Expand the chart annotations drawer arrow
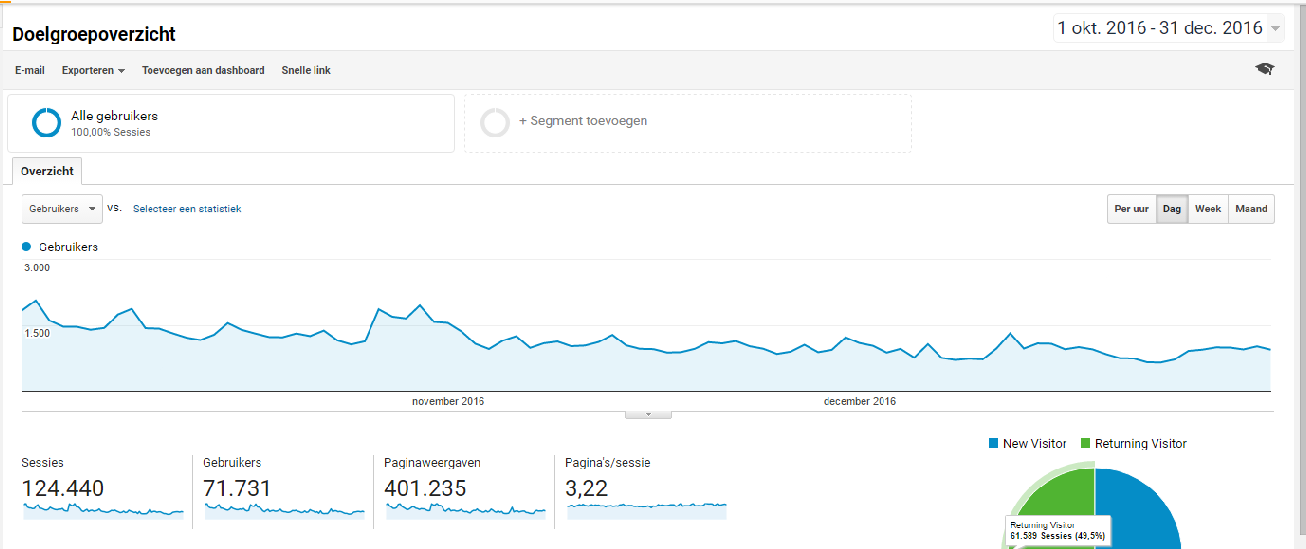 648,413
